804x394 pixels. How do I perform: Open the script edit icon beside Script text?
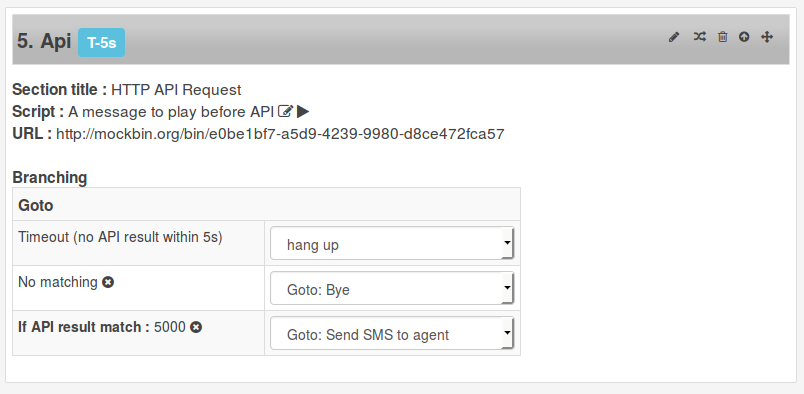(x=286, y=111)
